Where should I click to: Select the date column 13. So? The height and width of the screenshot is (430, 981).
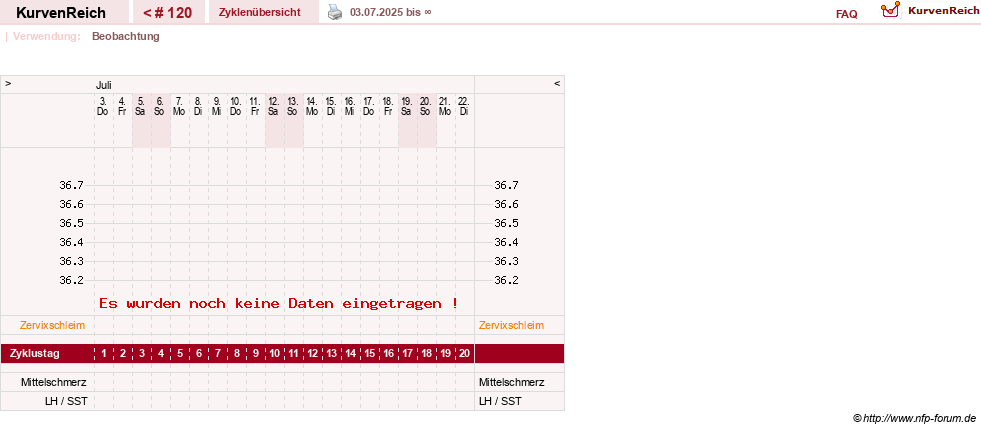293,106
